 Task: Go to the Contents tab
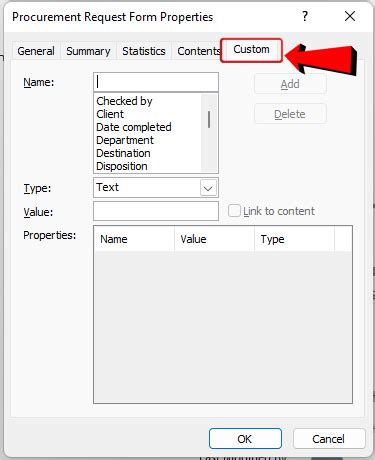click(199, 51)
